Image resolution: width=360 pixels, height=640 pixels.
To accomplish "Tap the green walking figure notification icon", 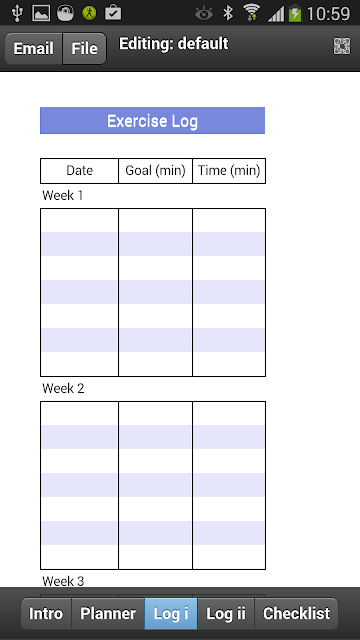I will pyautogui.click(x=89, y=13).
